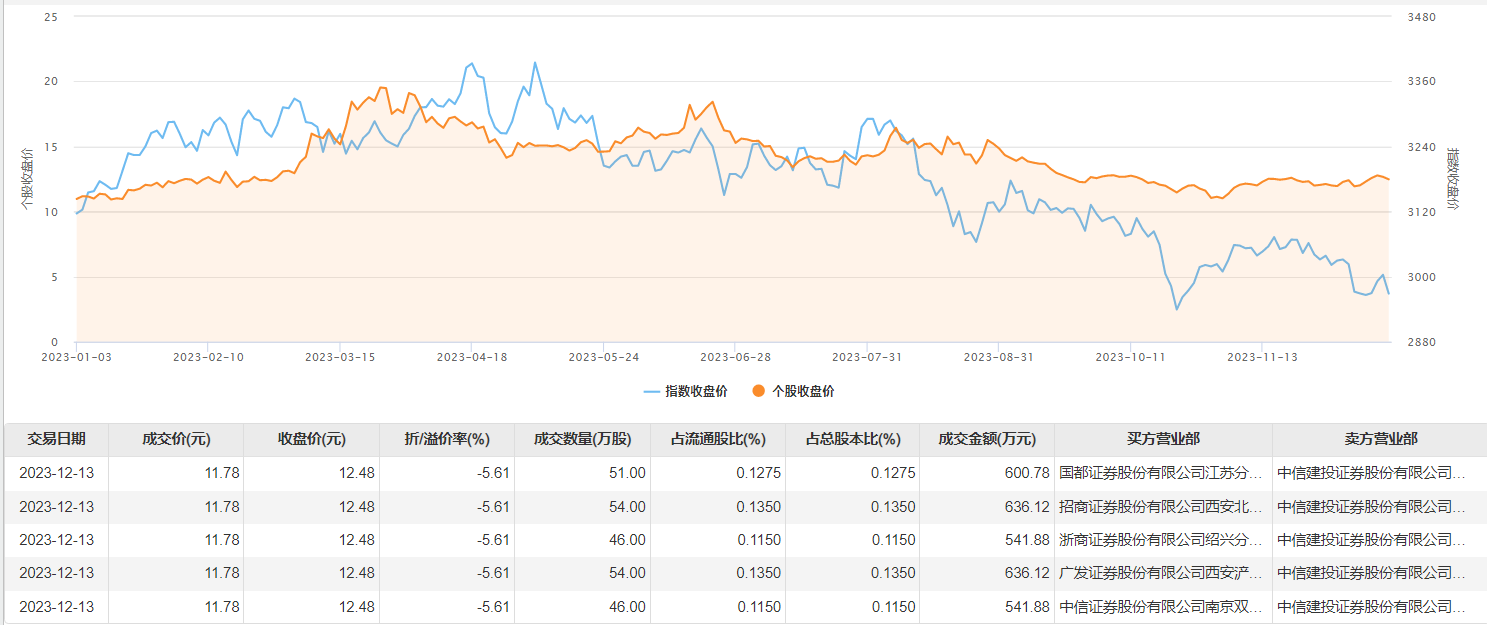1487x625 pixels.
Task: Select the 占流通股比(%) column header
Action: tap(717, 439)
